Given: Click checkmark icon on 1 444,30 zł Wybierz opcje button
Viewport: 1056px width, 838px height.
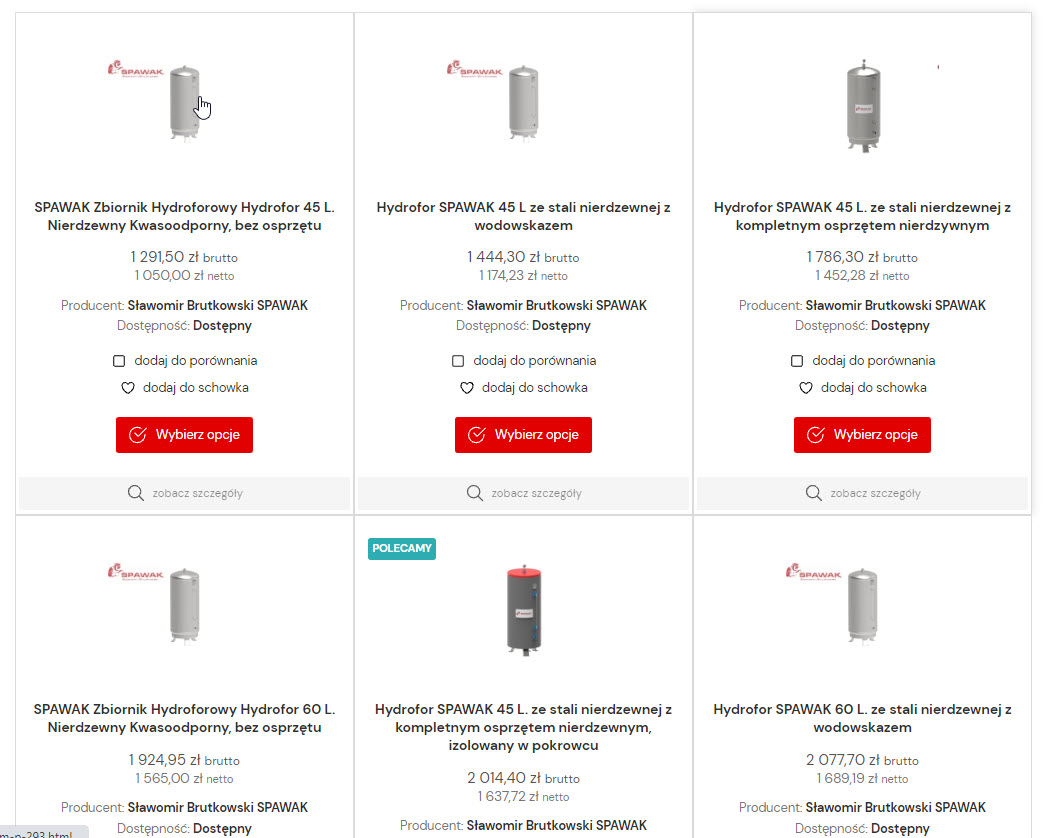Looking at the screenshot, I should click(x=477, y=435).
